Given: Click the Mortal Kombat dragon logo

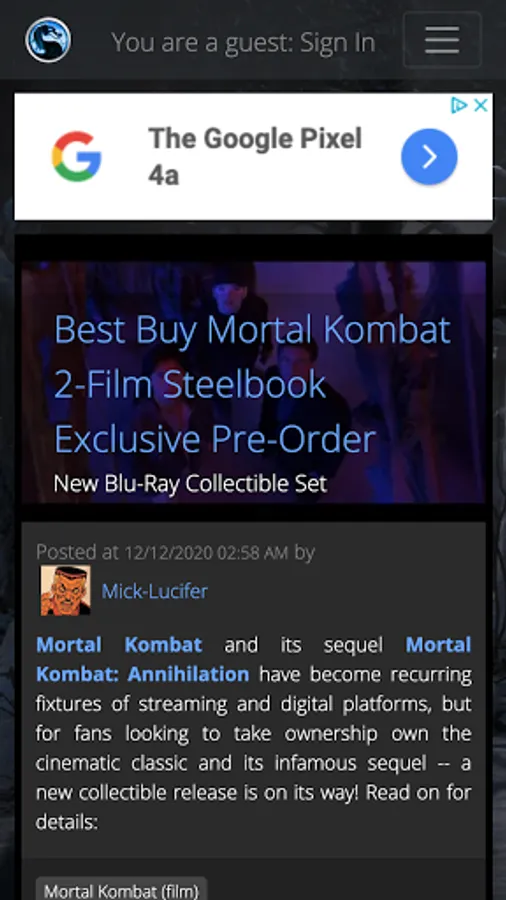Looking at the screenshot, I should [48, 40].
